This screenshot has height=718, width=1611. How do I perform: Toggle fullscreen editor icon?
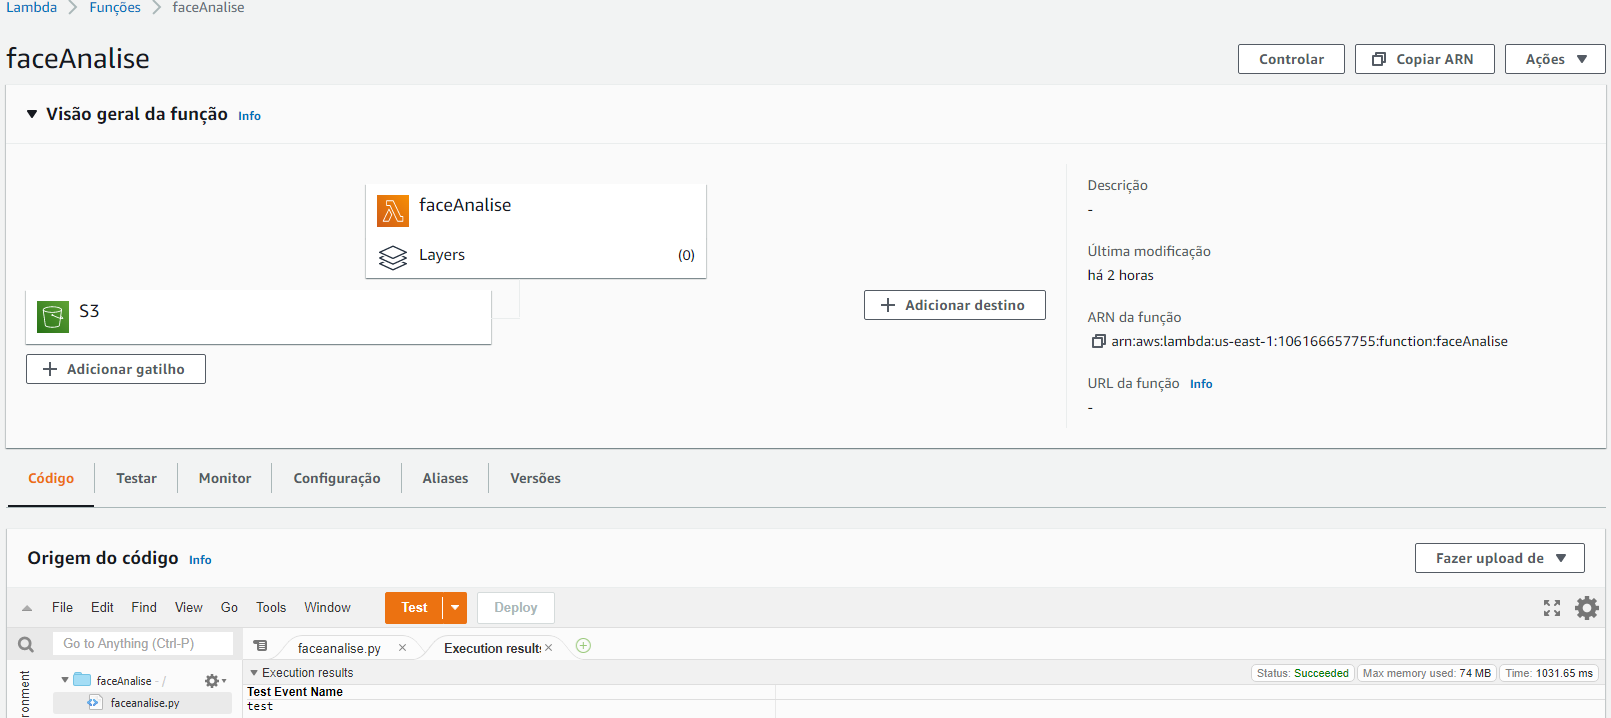click(x=1552, y=608)
